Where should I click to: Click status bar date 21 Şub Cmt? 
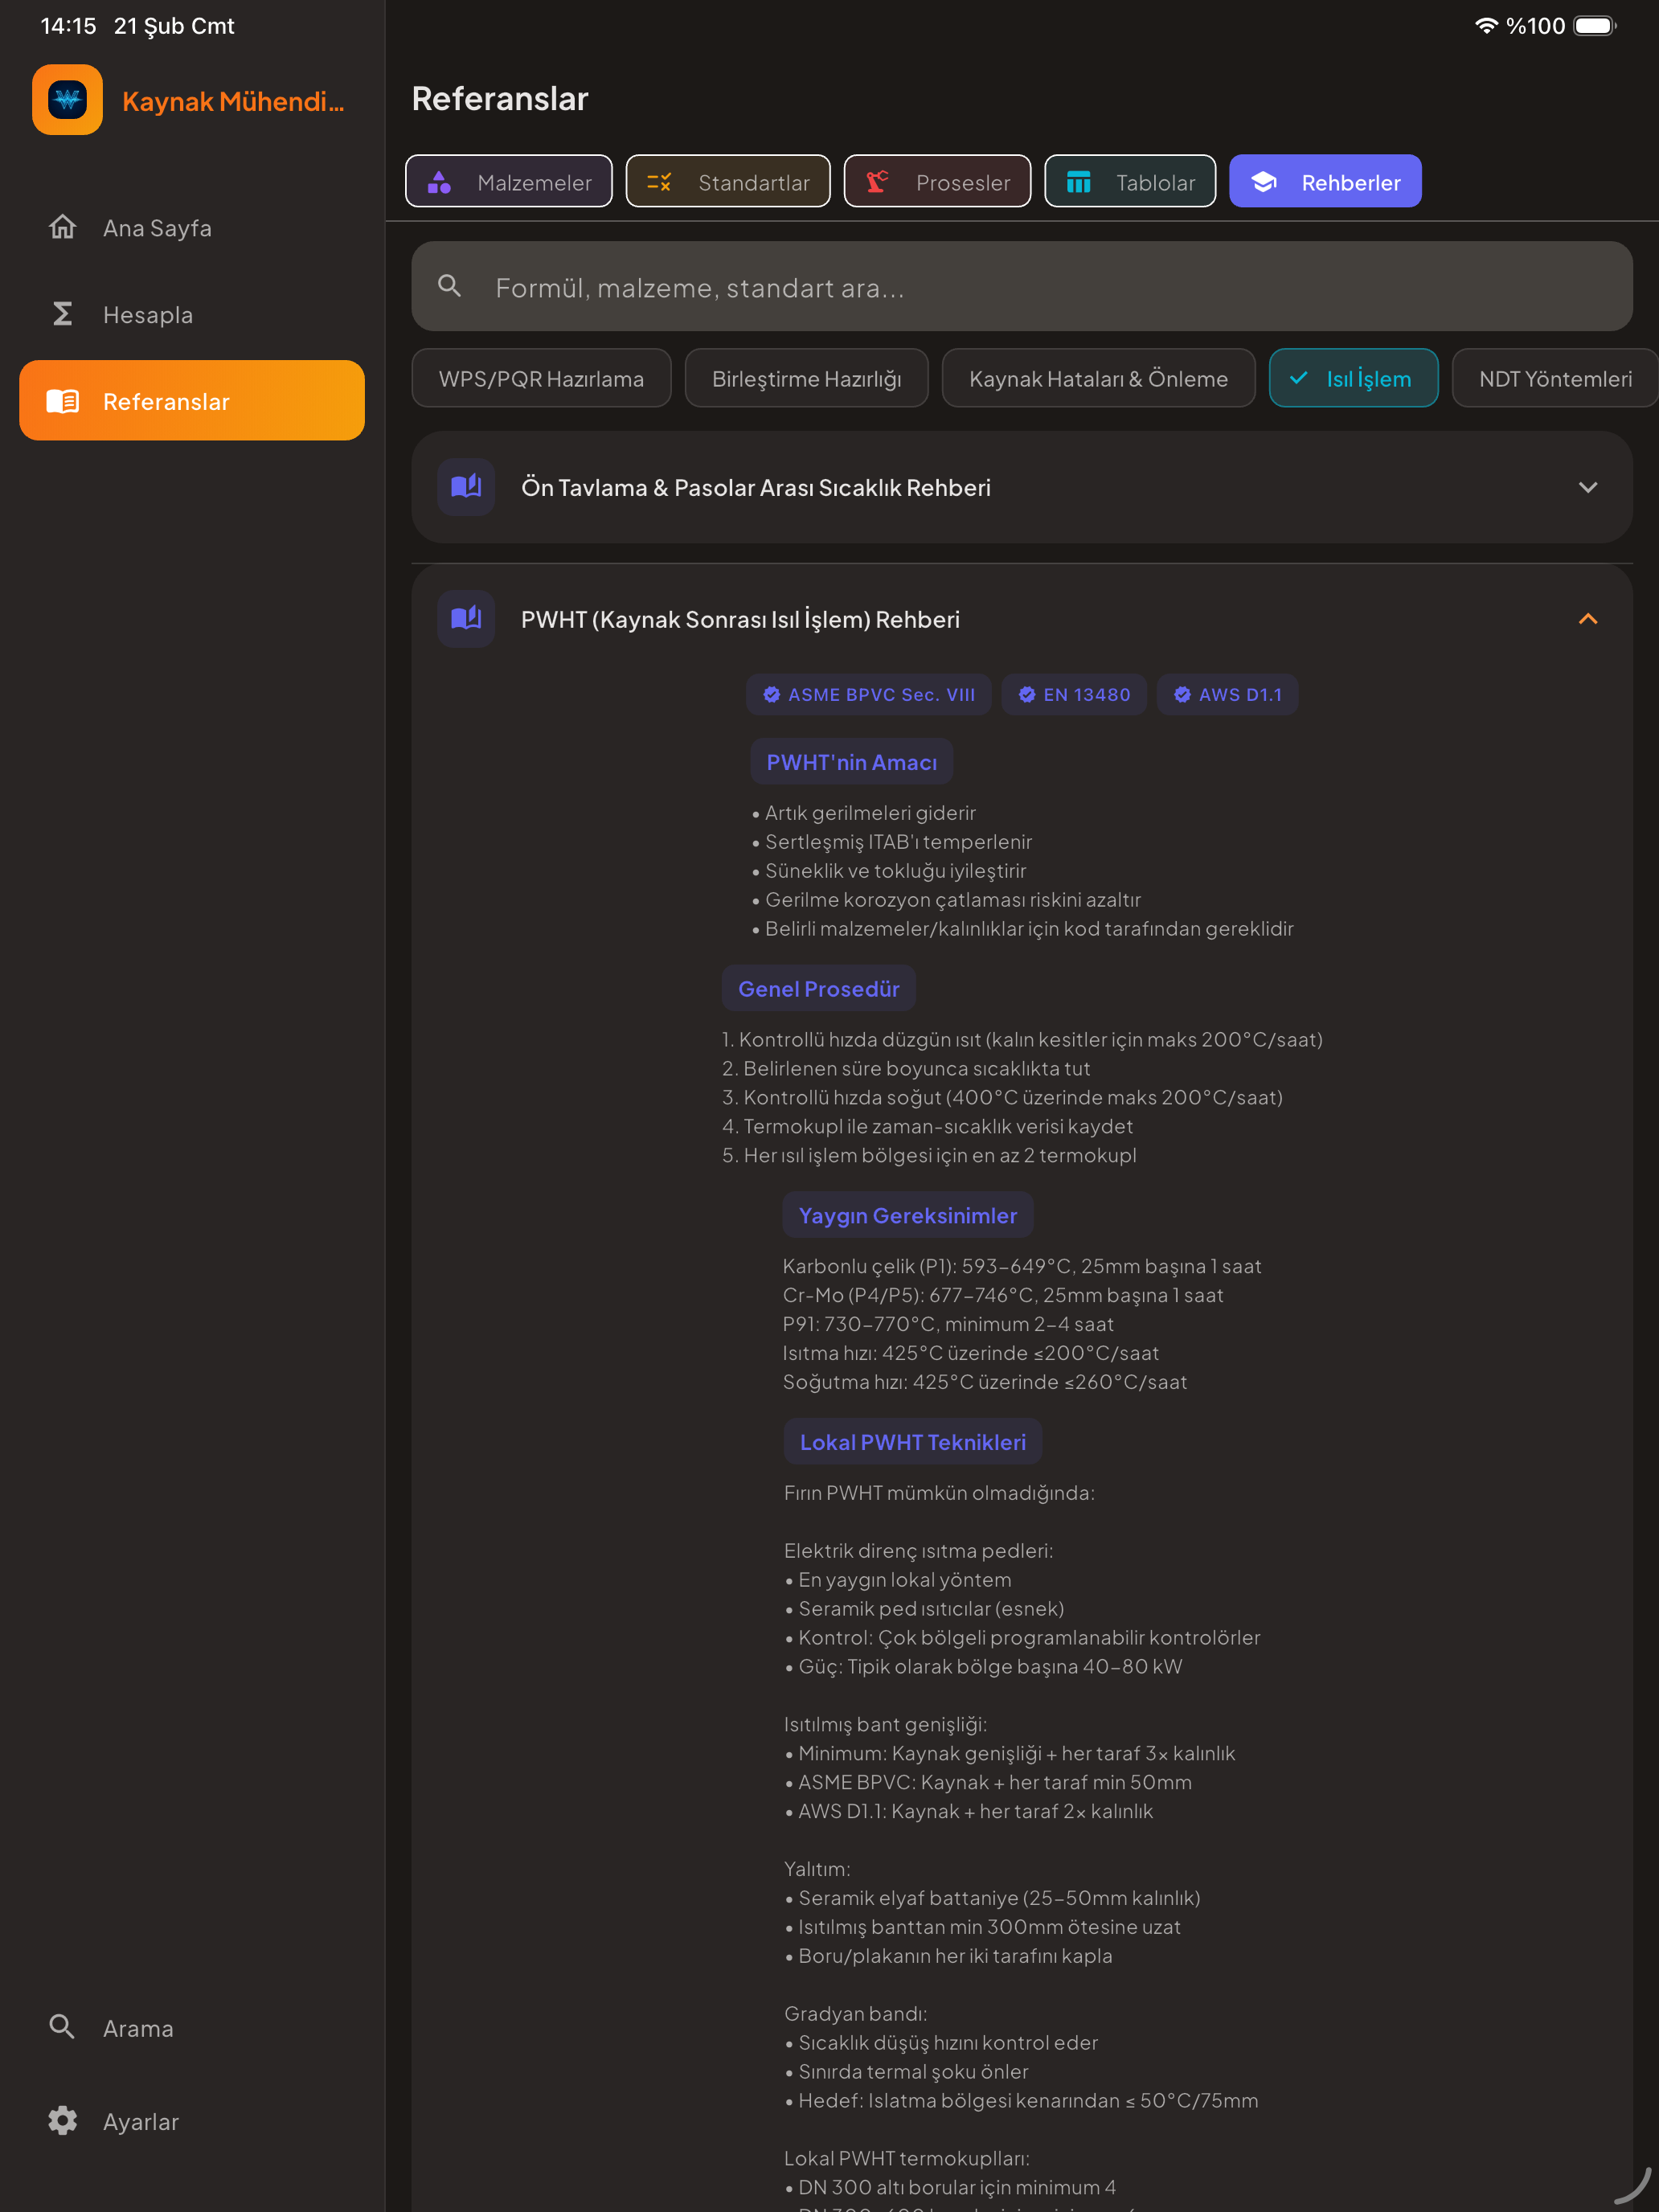174,26
